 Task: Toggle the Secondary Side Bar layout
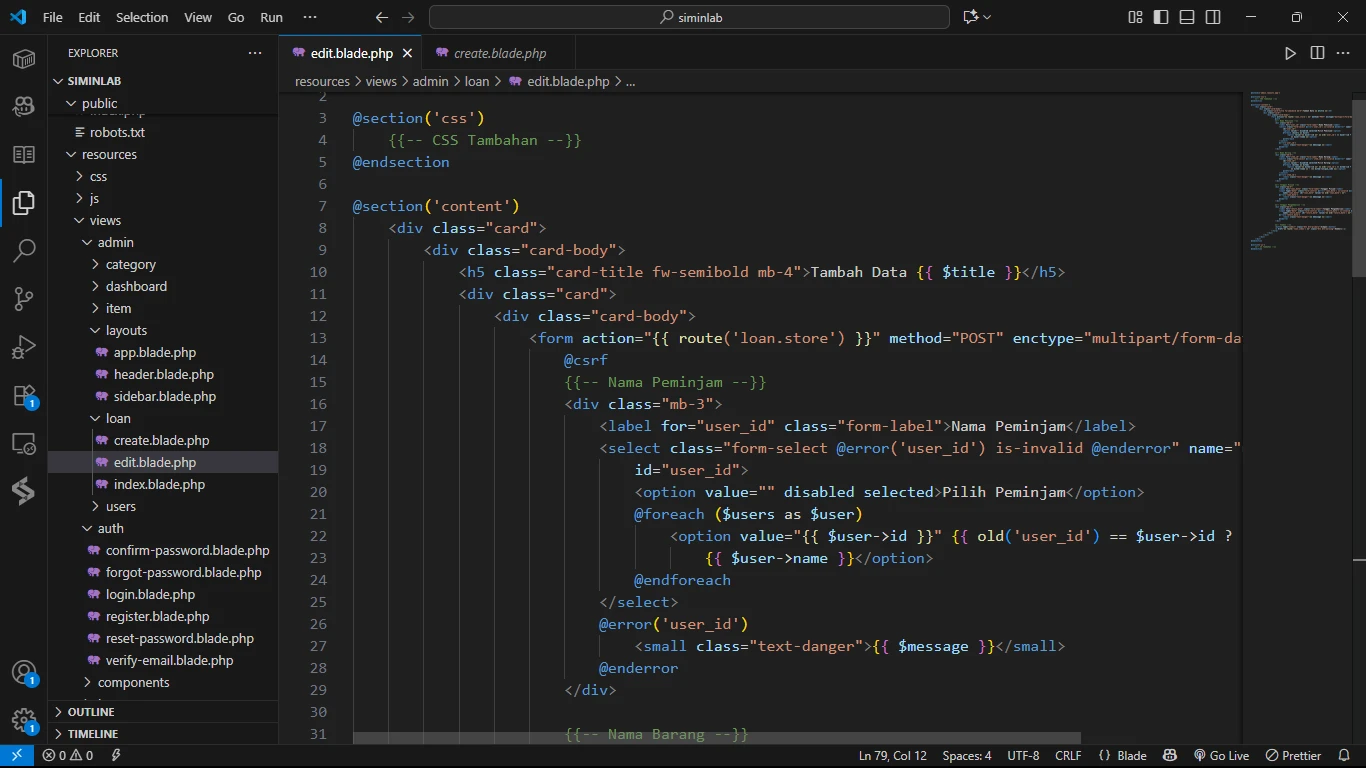pyautogui.click(x=1213, y=17)
